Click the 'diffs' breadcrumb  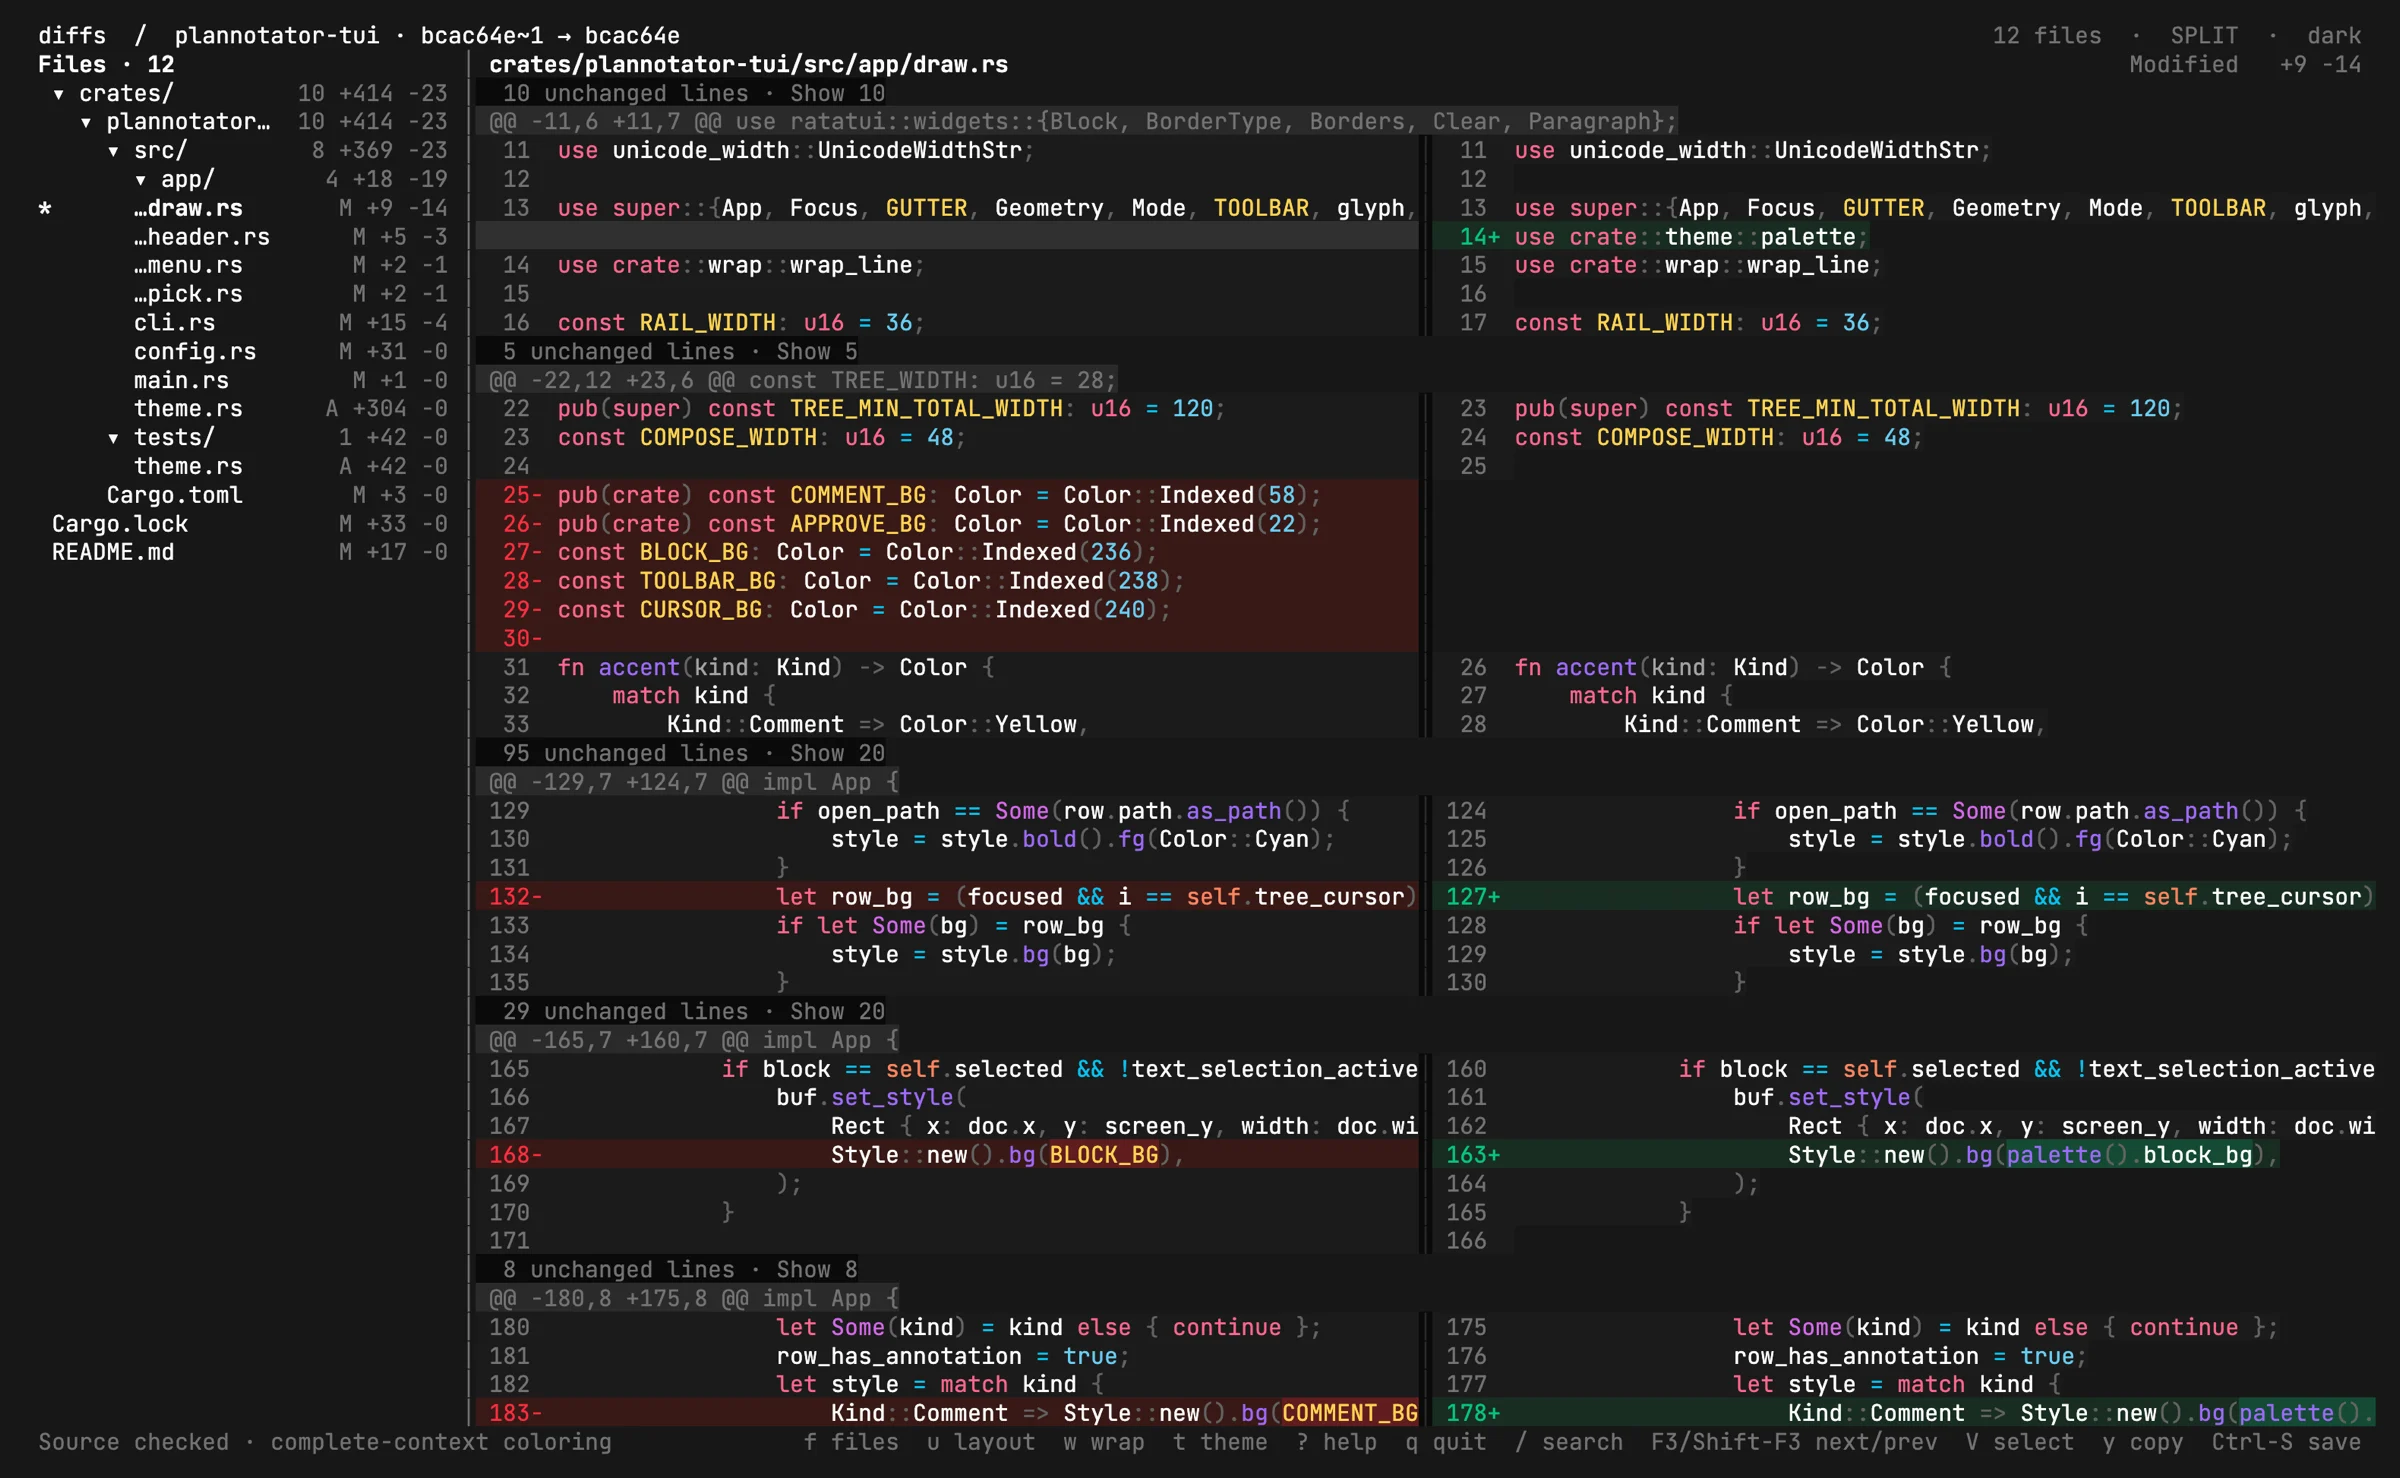click(72, 36)
